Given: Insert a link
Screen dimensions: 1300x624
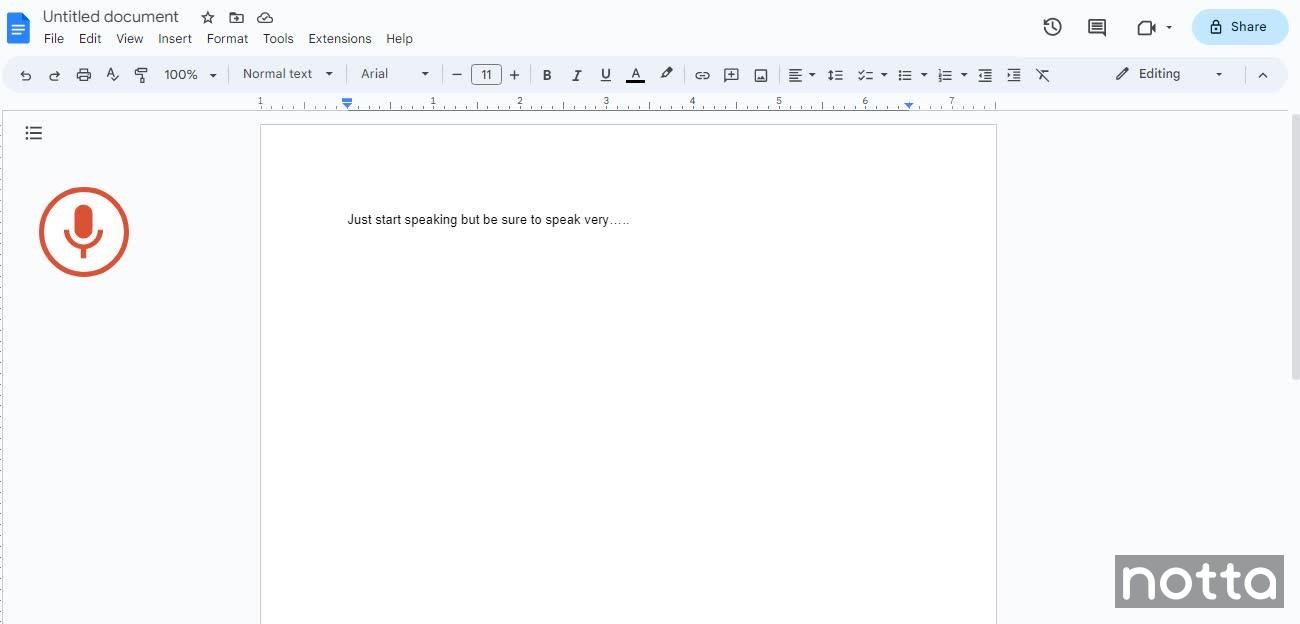Looking at the screenshot, I should point(702,74).
